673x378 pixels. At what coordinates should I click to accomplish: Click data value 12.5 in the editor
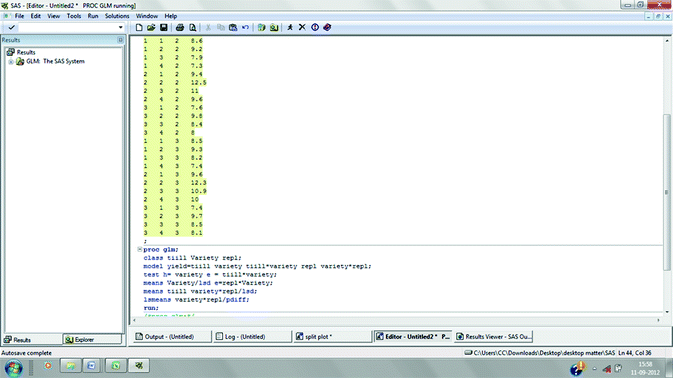pos(198,82)
